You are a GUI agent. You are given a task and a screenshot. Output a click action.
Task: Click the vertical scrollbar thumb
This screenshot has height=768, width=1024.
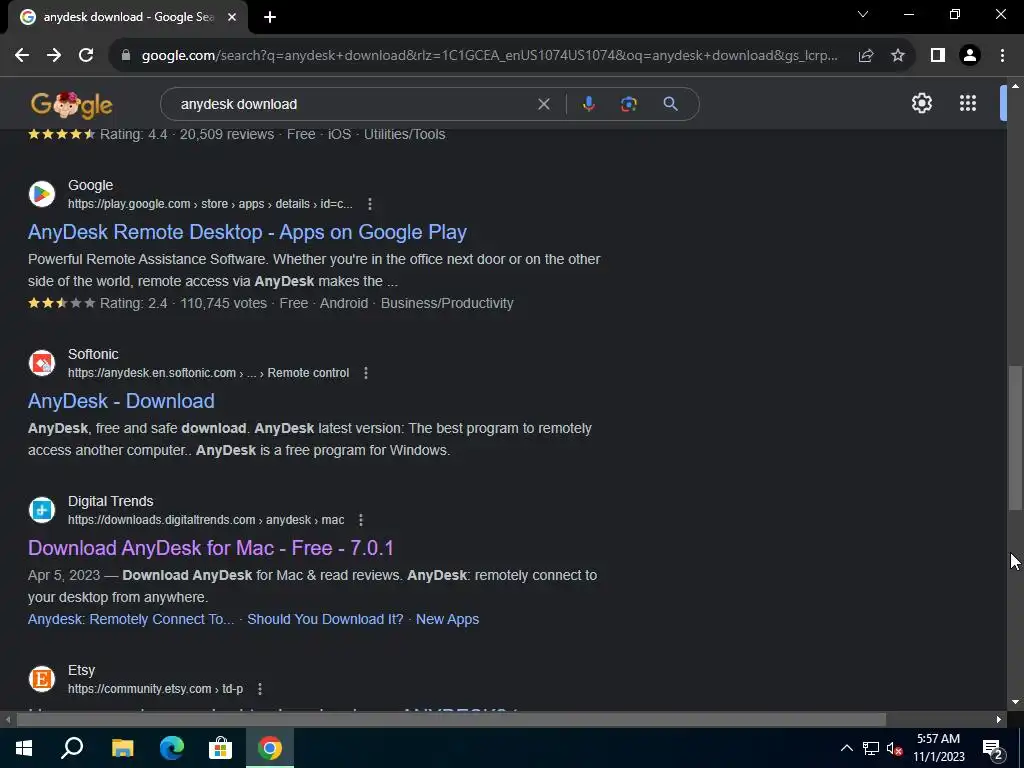tap(1015, 438)
